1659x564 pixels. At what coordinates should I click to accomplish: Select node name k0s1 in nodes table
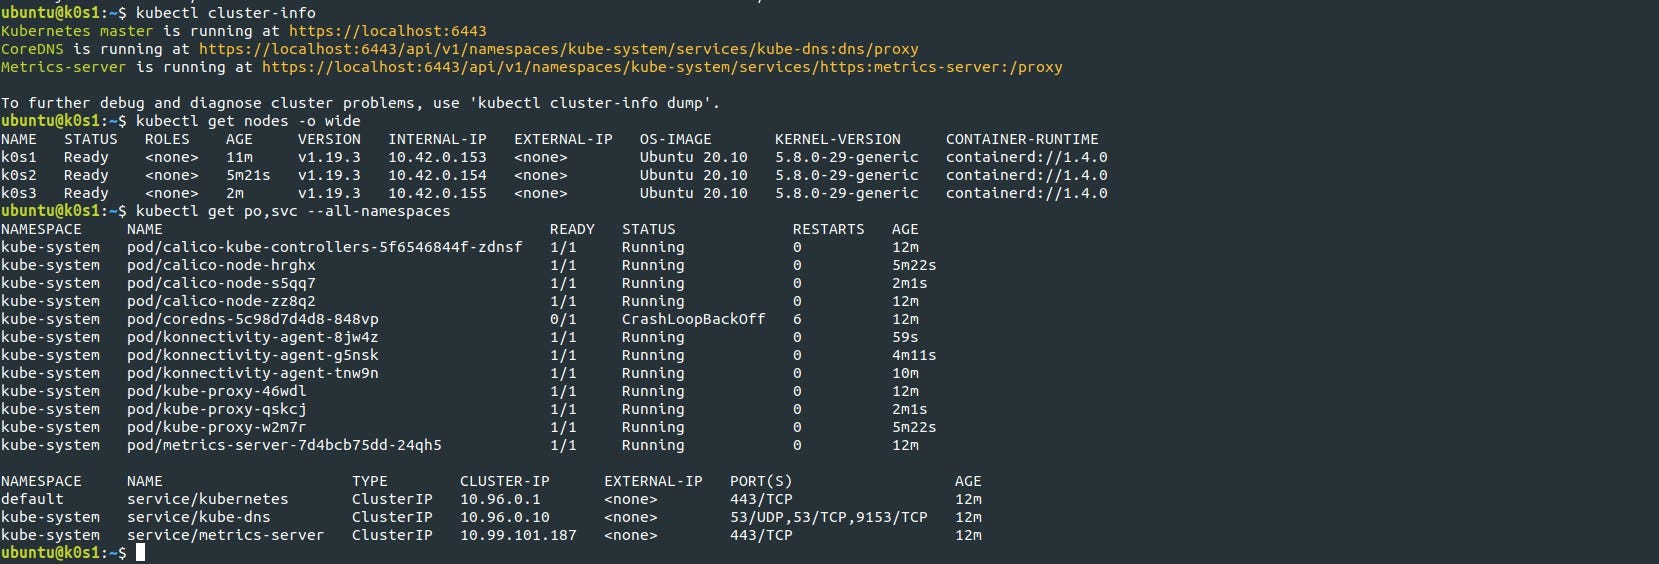pos(19,157)
